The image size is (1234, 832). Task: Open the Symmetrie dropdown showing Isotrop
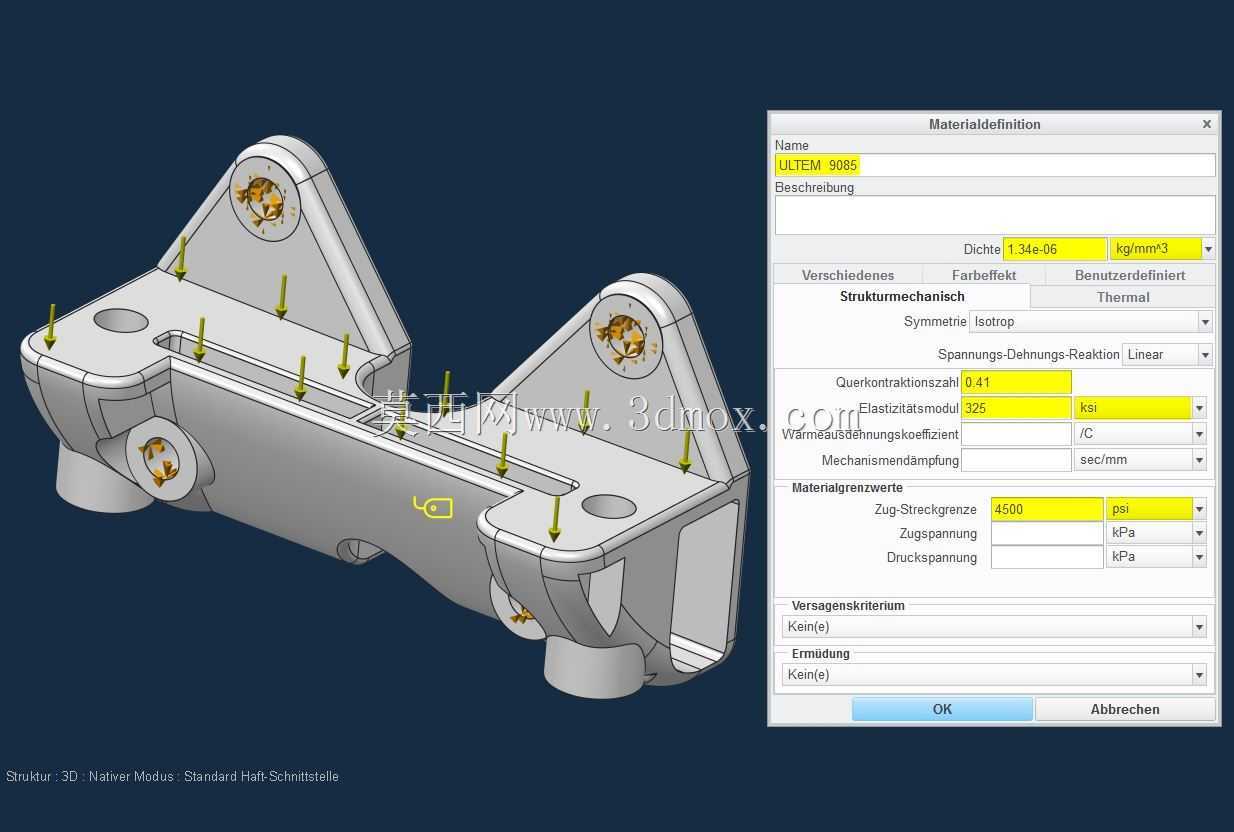1091,322
